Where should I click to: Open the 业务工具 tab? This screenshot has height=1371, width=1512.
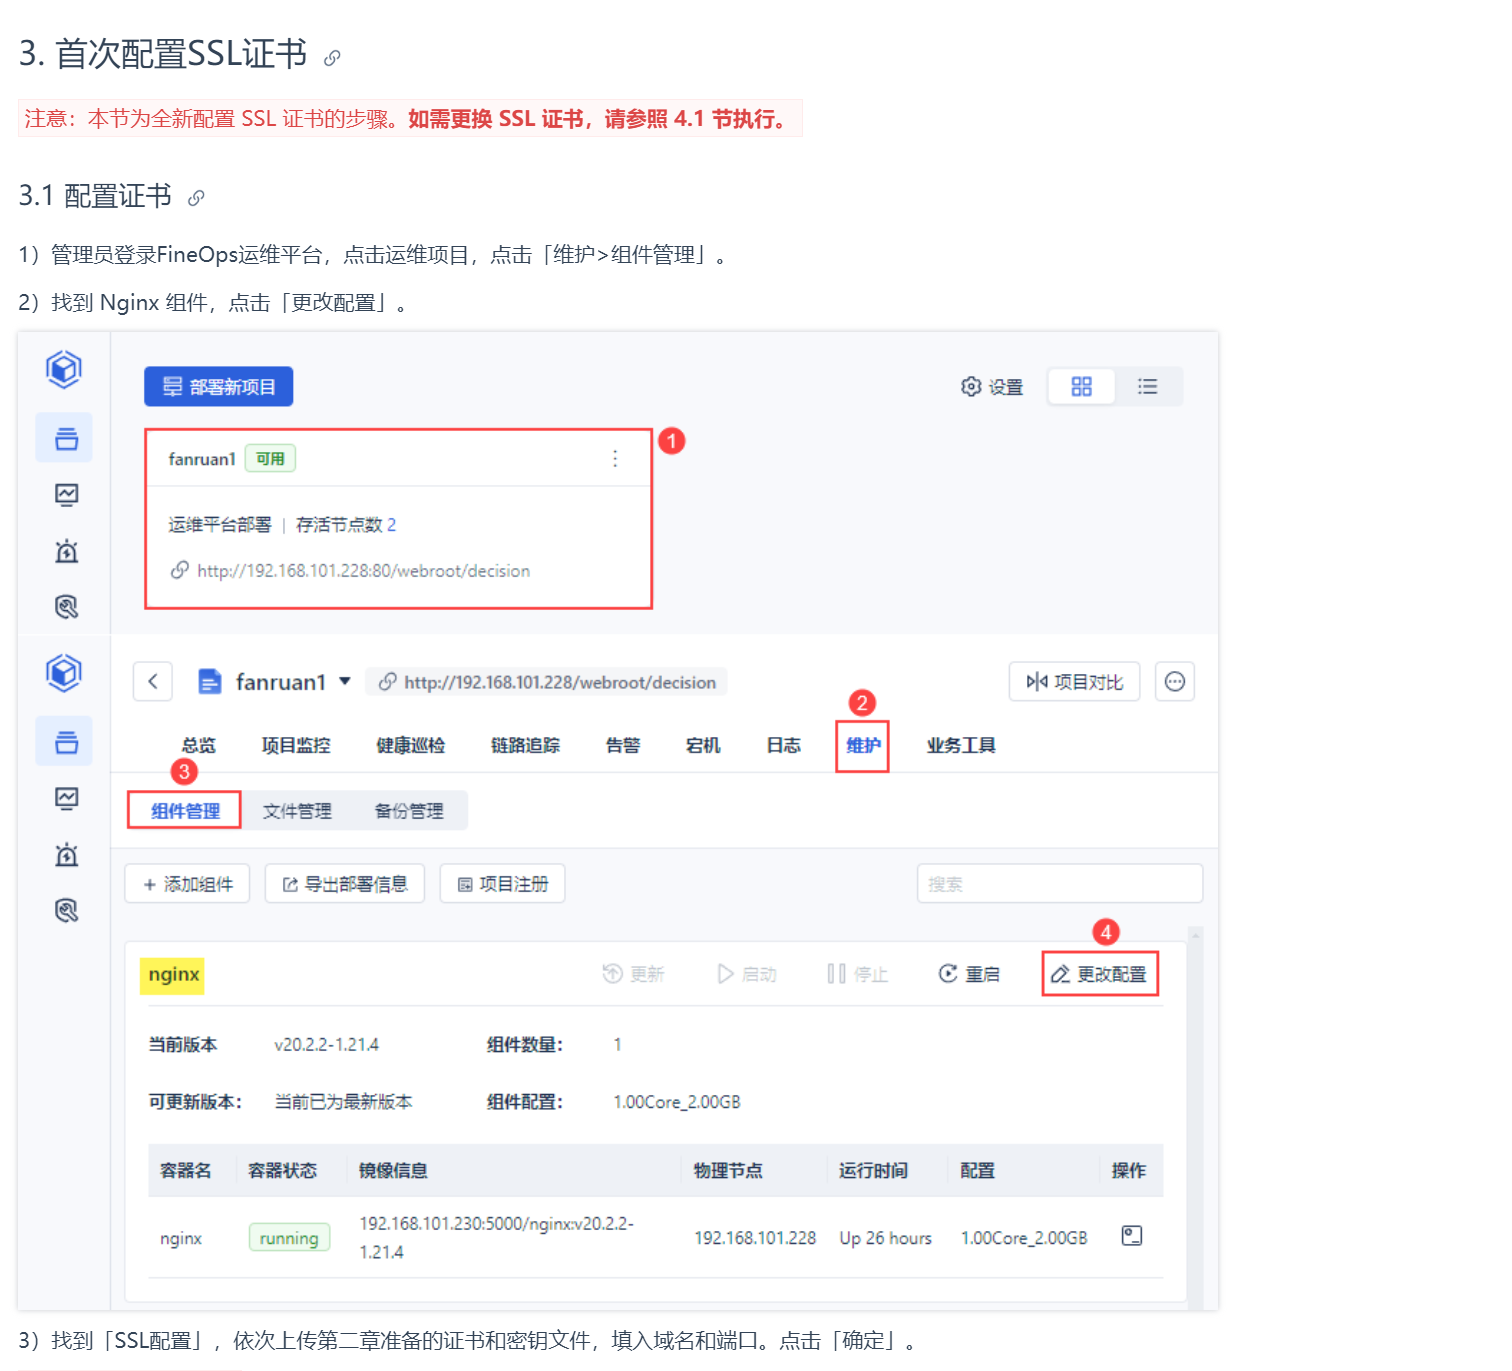(x=961, y=745)
